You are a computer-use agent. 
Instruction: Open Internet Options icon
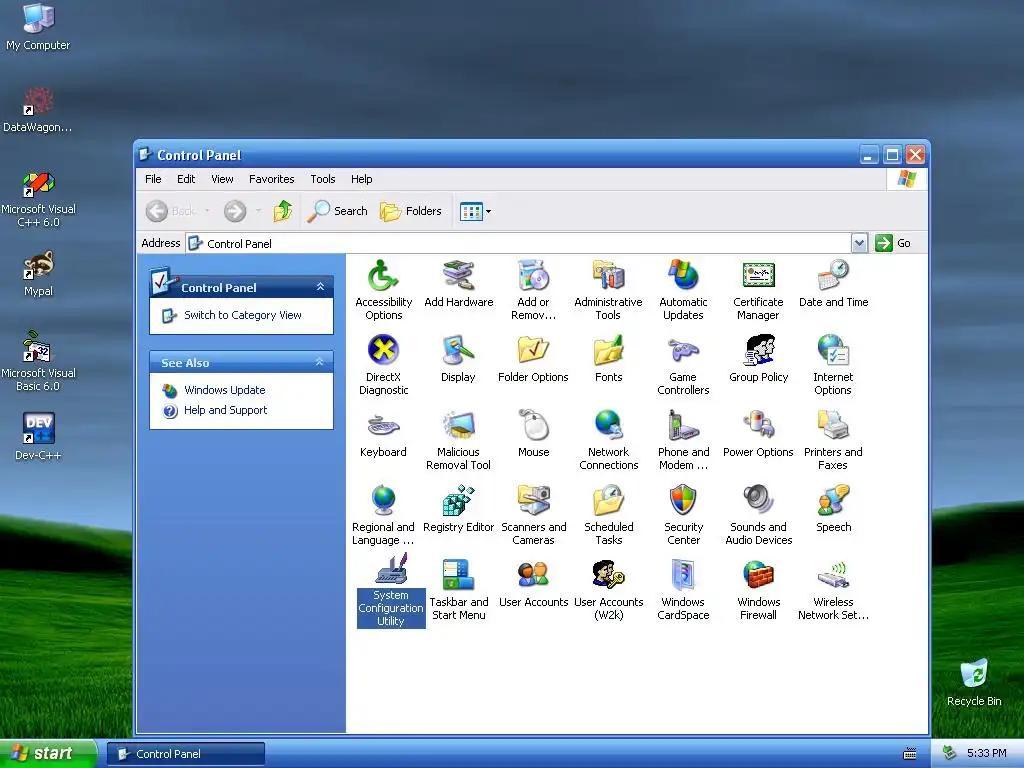[833, 365]
